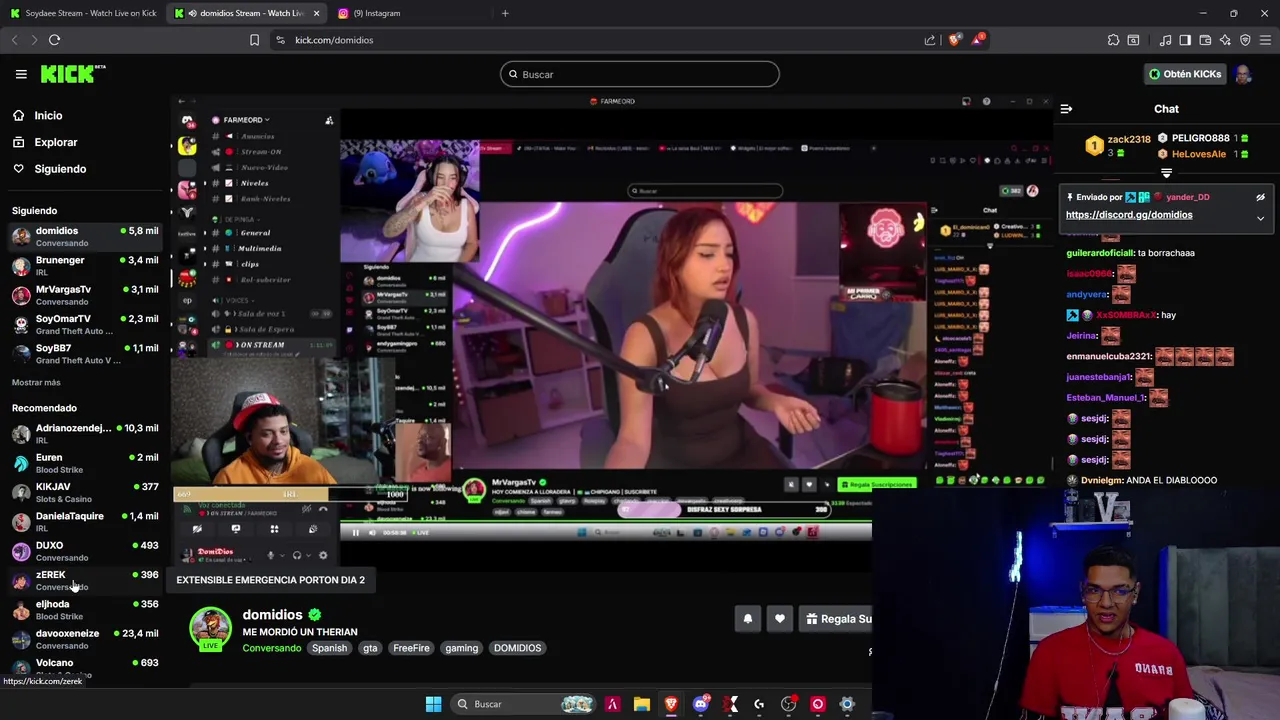Viewport: 1280px width, 720px height.
Task: Open Brave Shields lion icon
Action: 955,40
